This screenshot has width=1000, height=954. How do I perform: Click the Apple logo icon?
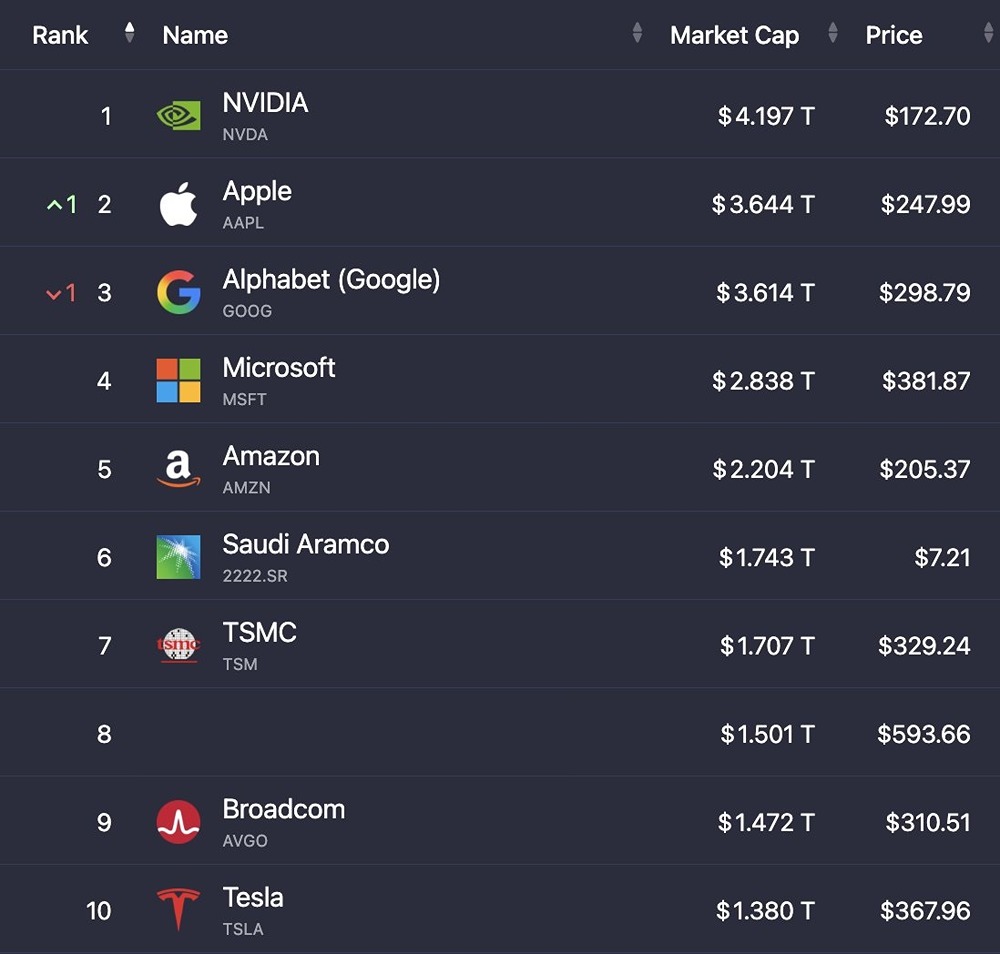(178, 205)
